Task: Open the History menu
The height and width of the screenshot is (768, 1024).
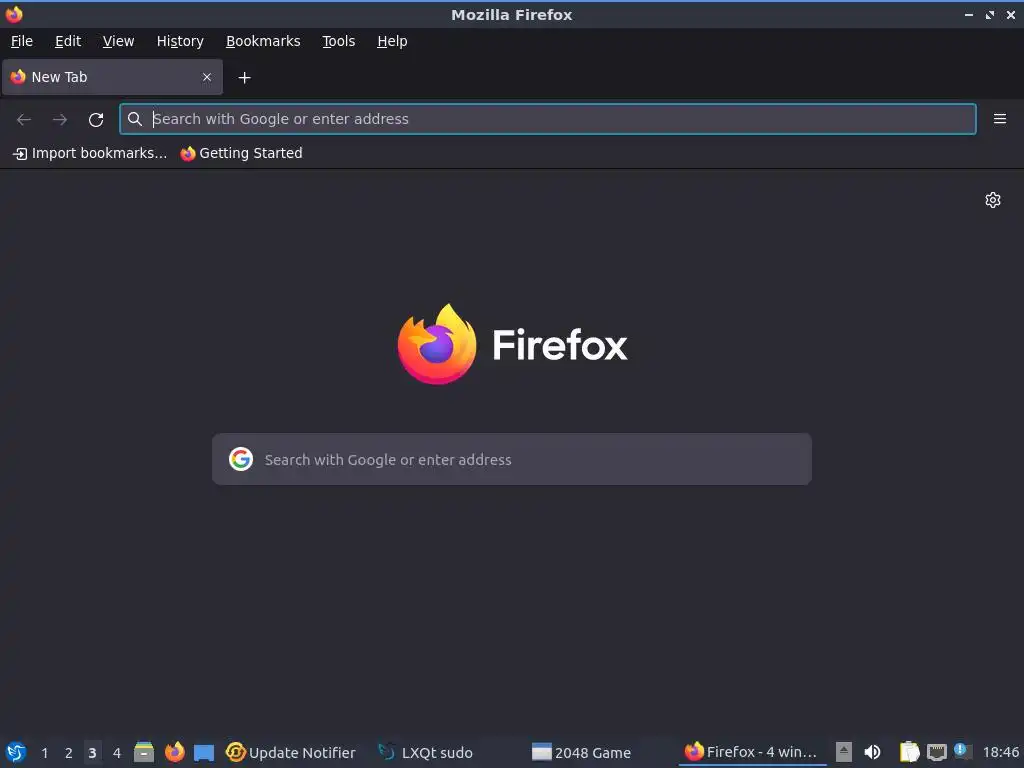Action: 180,41
